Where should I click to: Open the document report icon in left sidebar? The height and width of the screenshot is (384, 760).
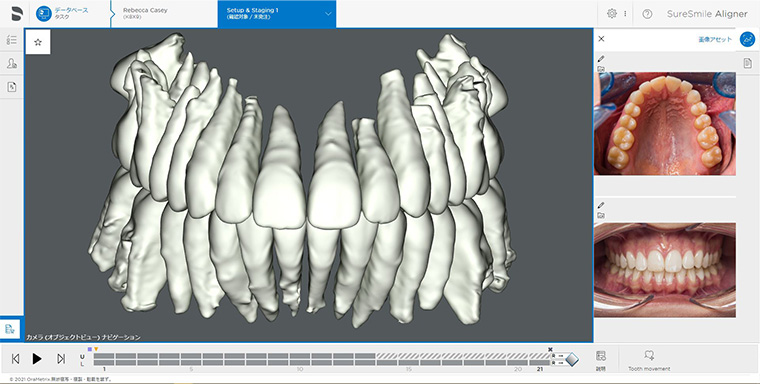[12, 87]
